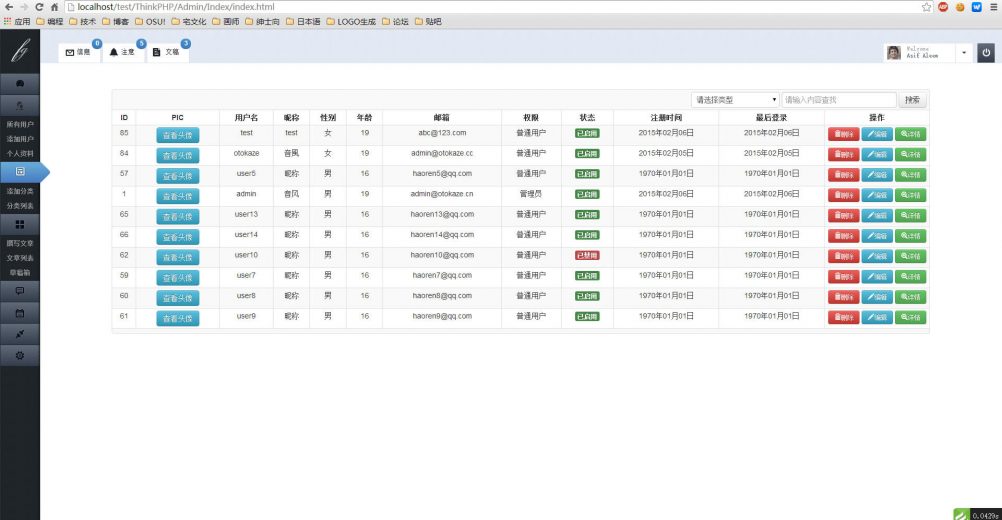Click the star bookmark icon in the address bar
1002x520 pixels.
point(927,7)
